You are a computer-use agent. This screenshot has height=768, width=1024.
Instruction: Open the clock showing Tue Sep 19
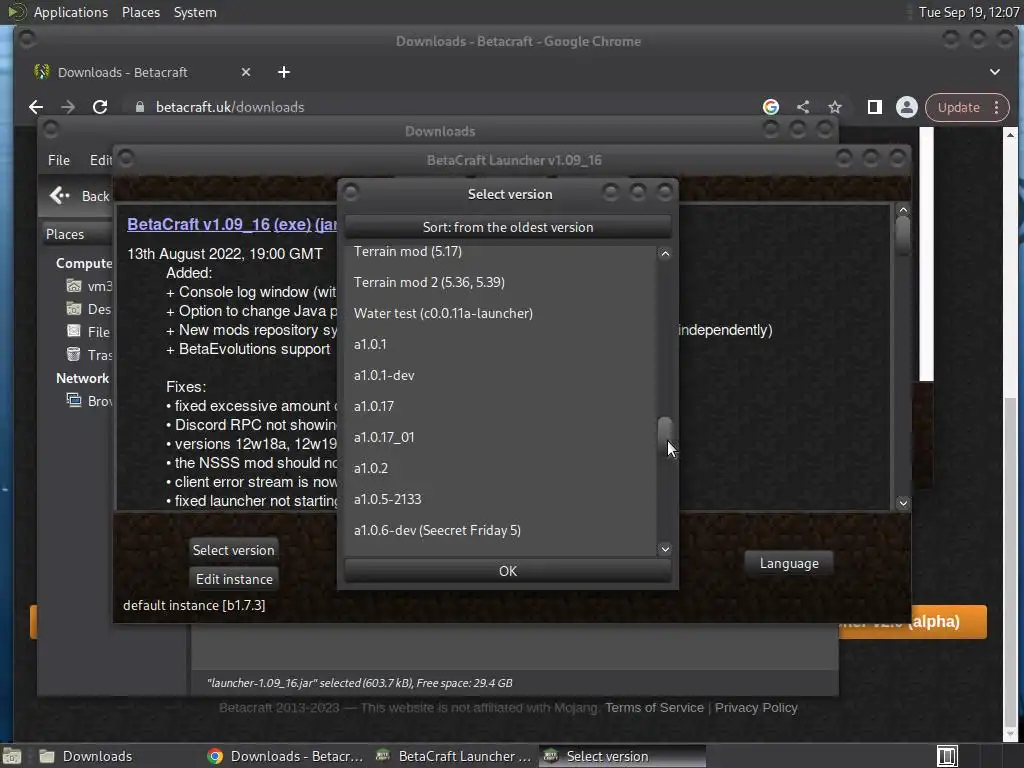click(x=968, y=12)
